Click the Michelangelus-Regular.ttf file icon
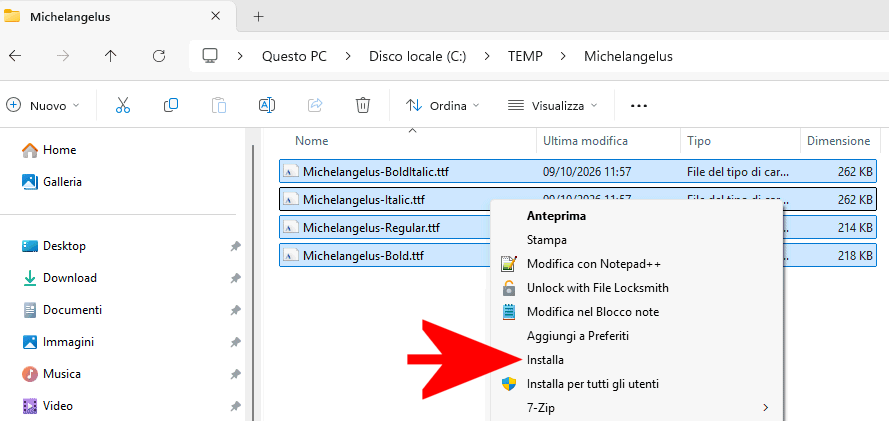Image resolution: width=889 pixels, height=421 pixels. pos(291,228)
